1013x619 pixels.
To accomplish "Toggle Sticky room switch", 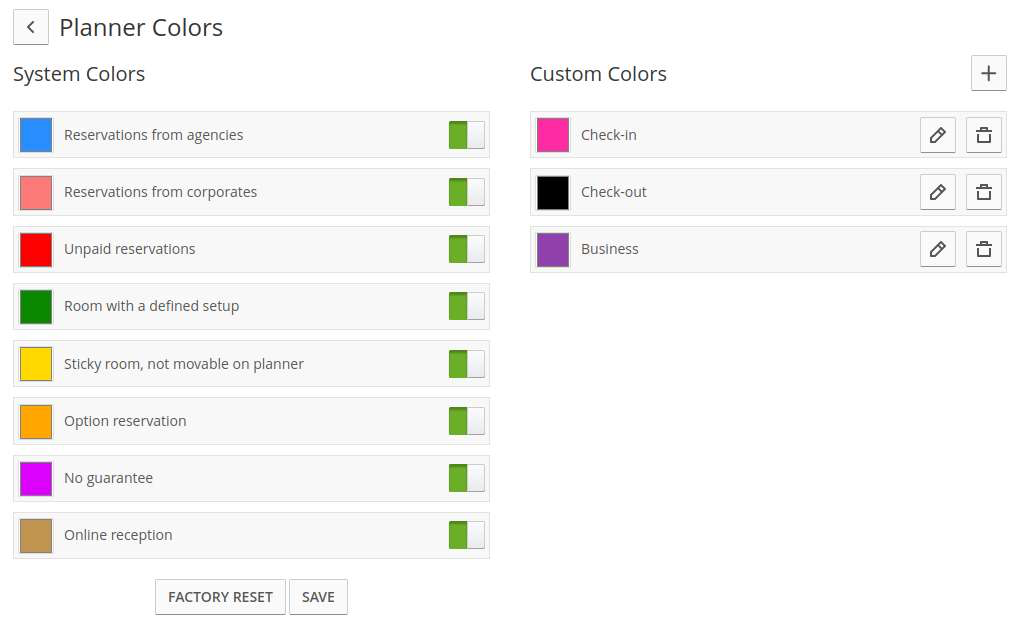I will click(466, 364).
